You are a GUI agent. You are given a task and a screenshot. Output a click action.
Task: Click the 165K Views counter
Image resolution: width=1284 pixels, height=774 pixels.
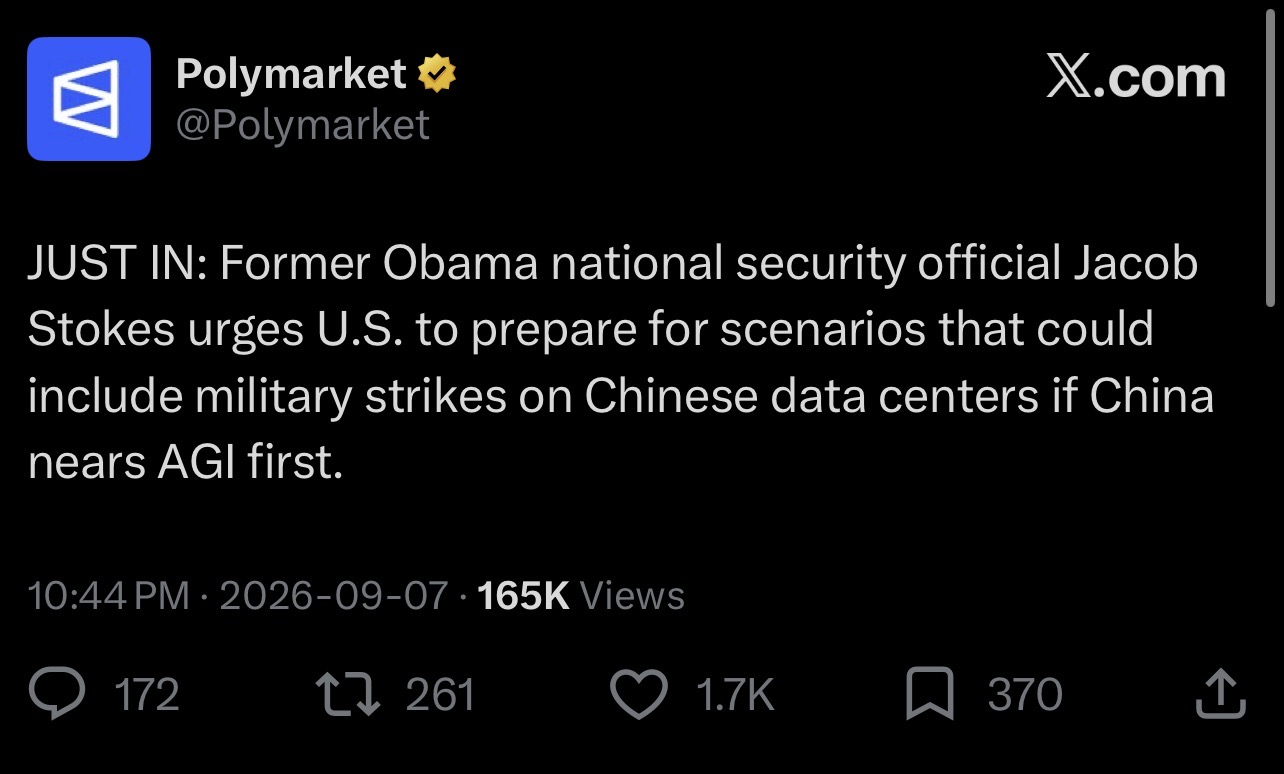point(581,596)
